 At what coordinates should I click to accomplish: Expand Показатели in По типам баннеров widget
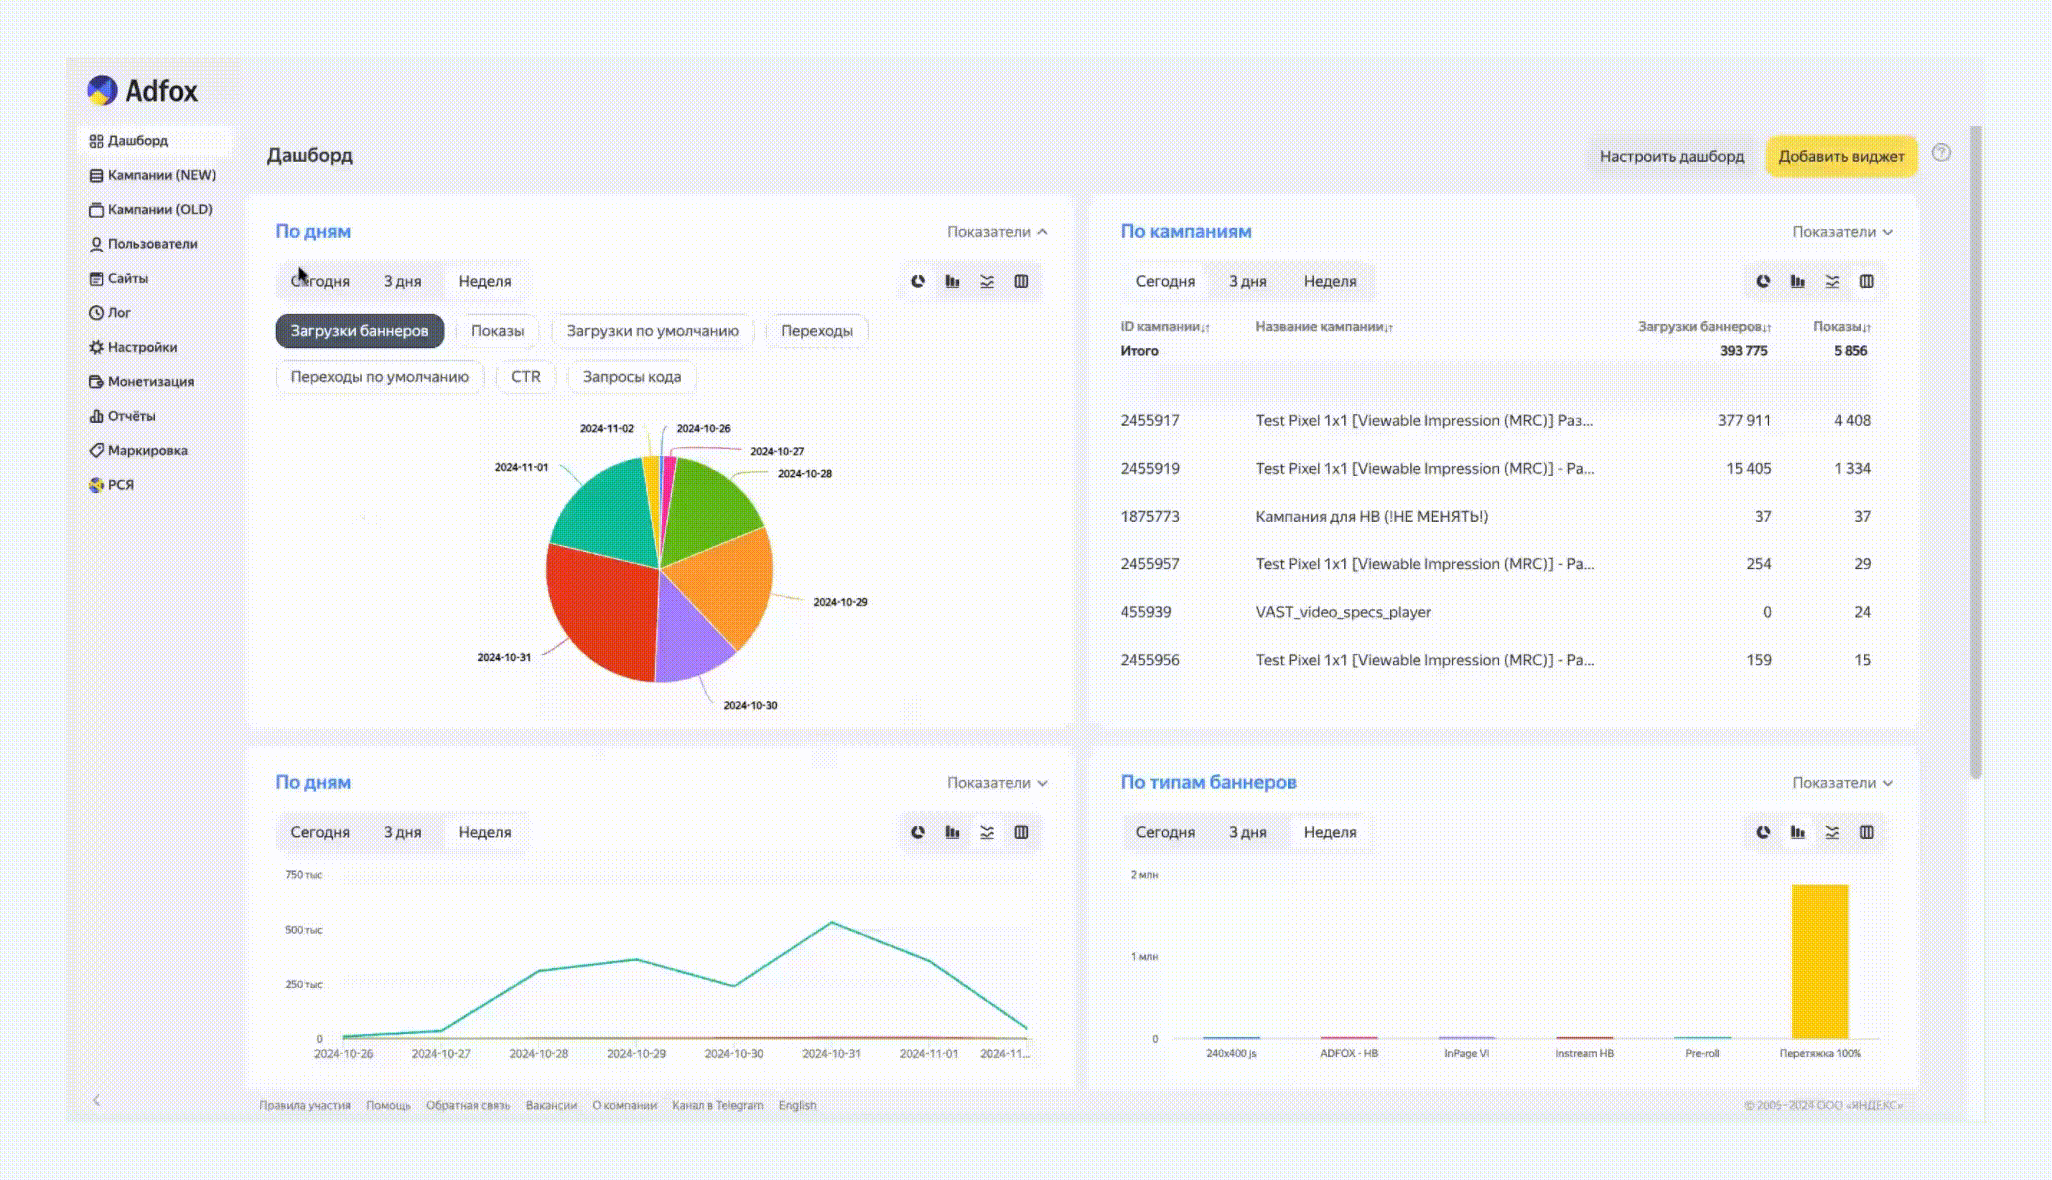(1841, 783)
